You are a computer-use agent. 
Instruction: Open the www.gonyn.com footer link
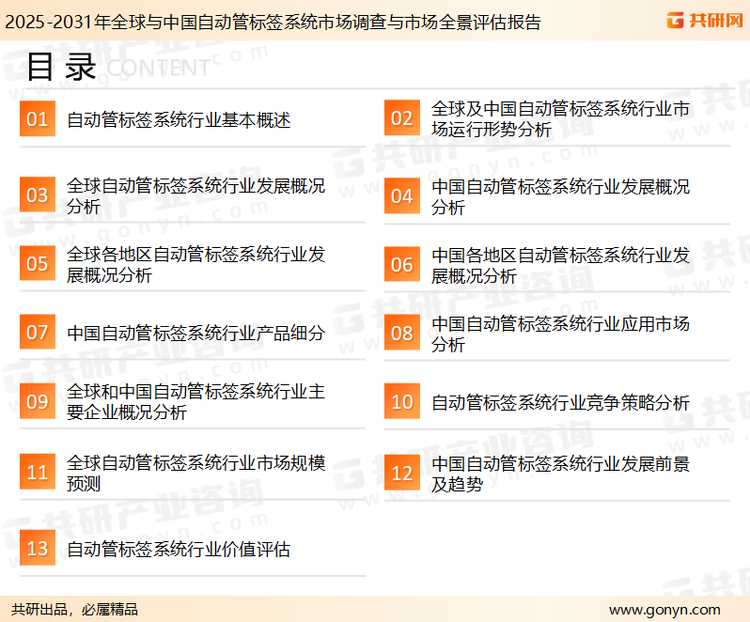(664, 610)
